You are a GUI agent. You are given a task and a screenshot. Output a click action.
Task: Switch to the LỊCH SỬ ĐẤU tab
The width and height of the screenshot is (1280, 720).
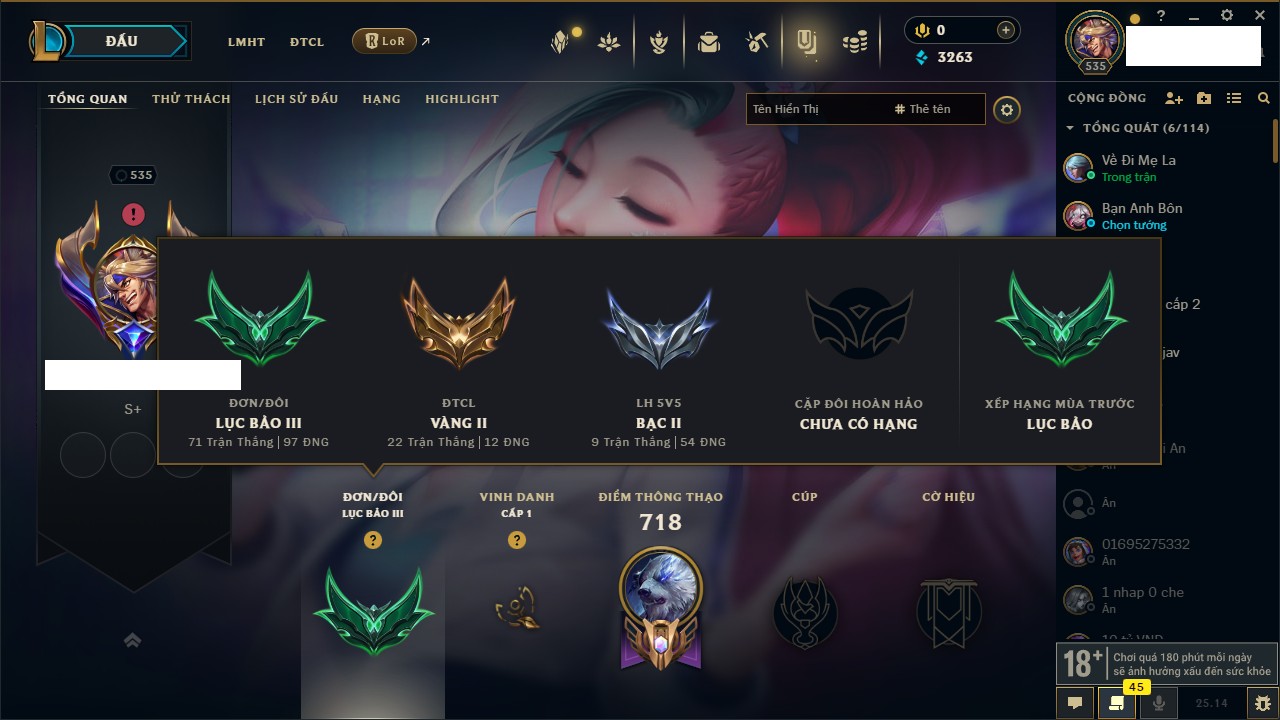[296, 99]
